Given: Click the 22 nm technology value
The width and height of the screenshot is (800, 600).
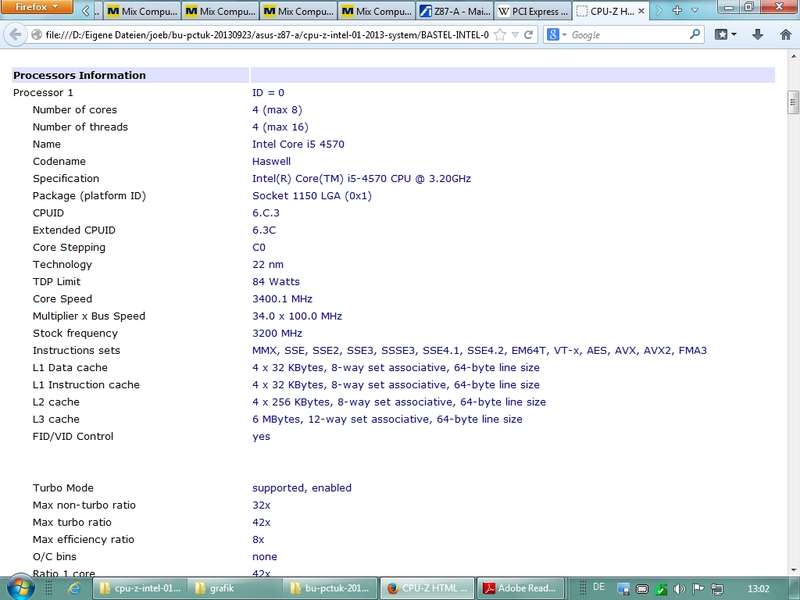Looking at the screenshot, I should pos(268,264).
